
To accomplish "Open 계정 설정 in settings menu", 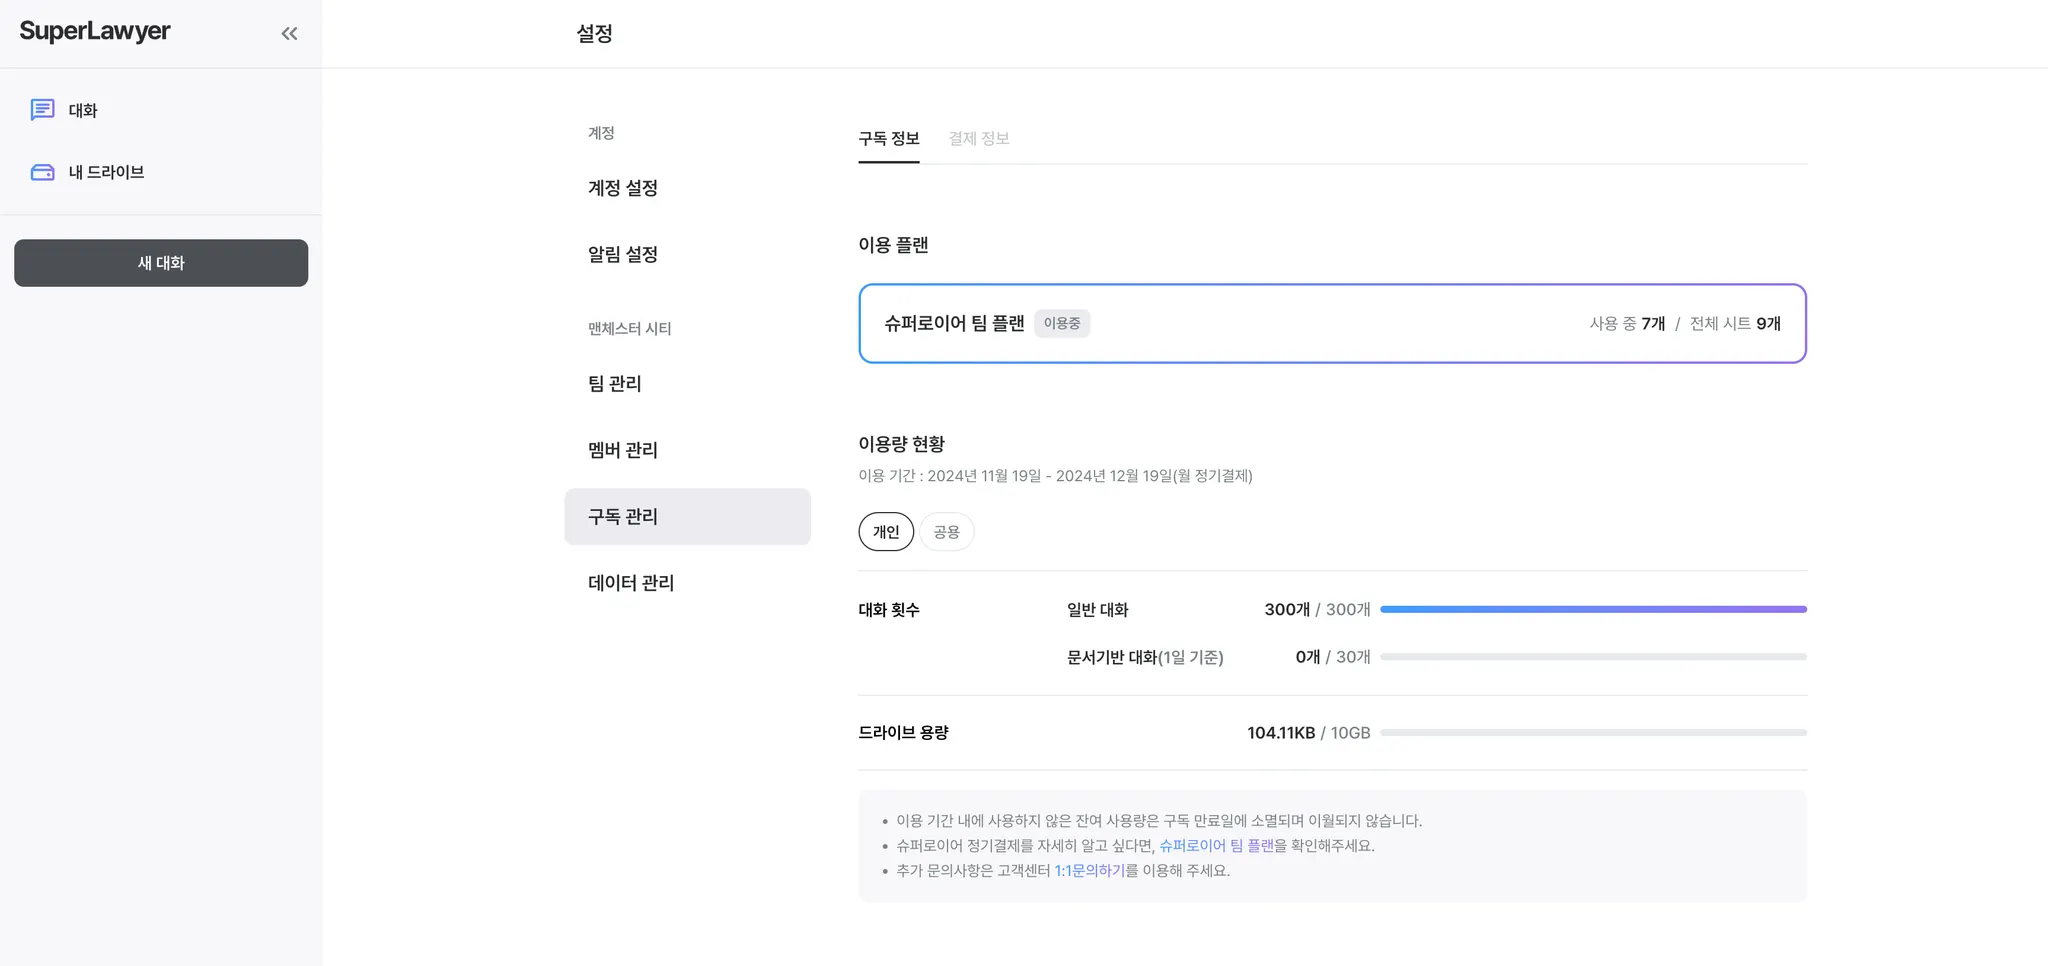I will point(622,188).
